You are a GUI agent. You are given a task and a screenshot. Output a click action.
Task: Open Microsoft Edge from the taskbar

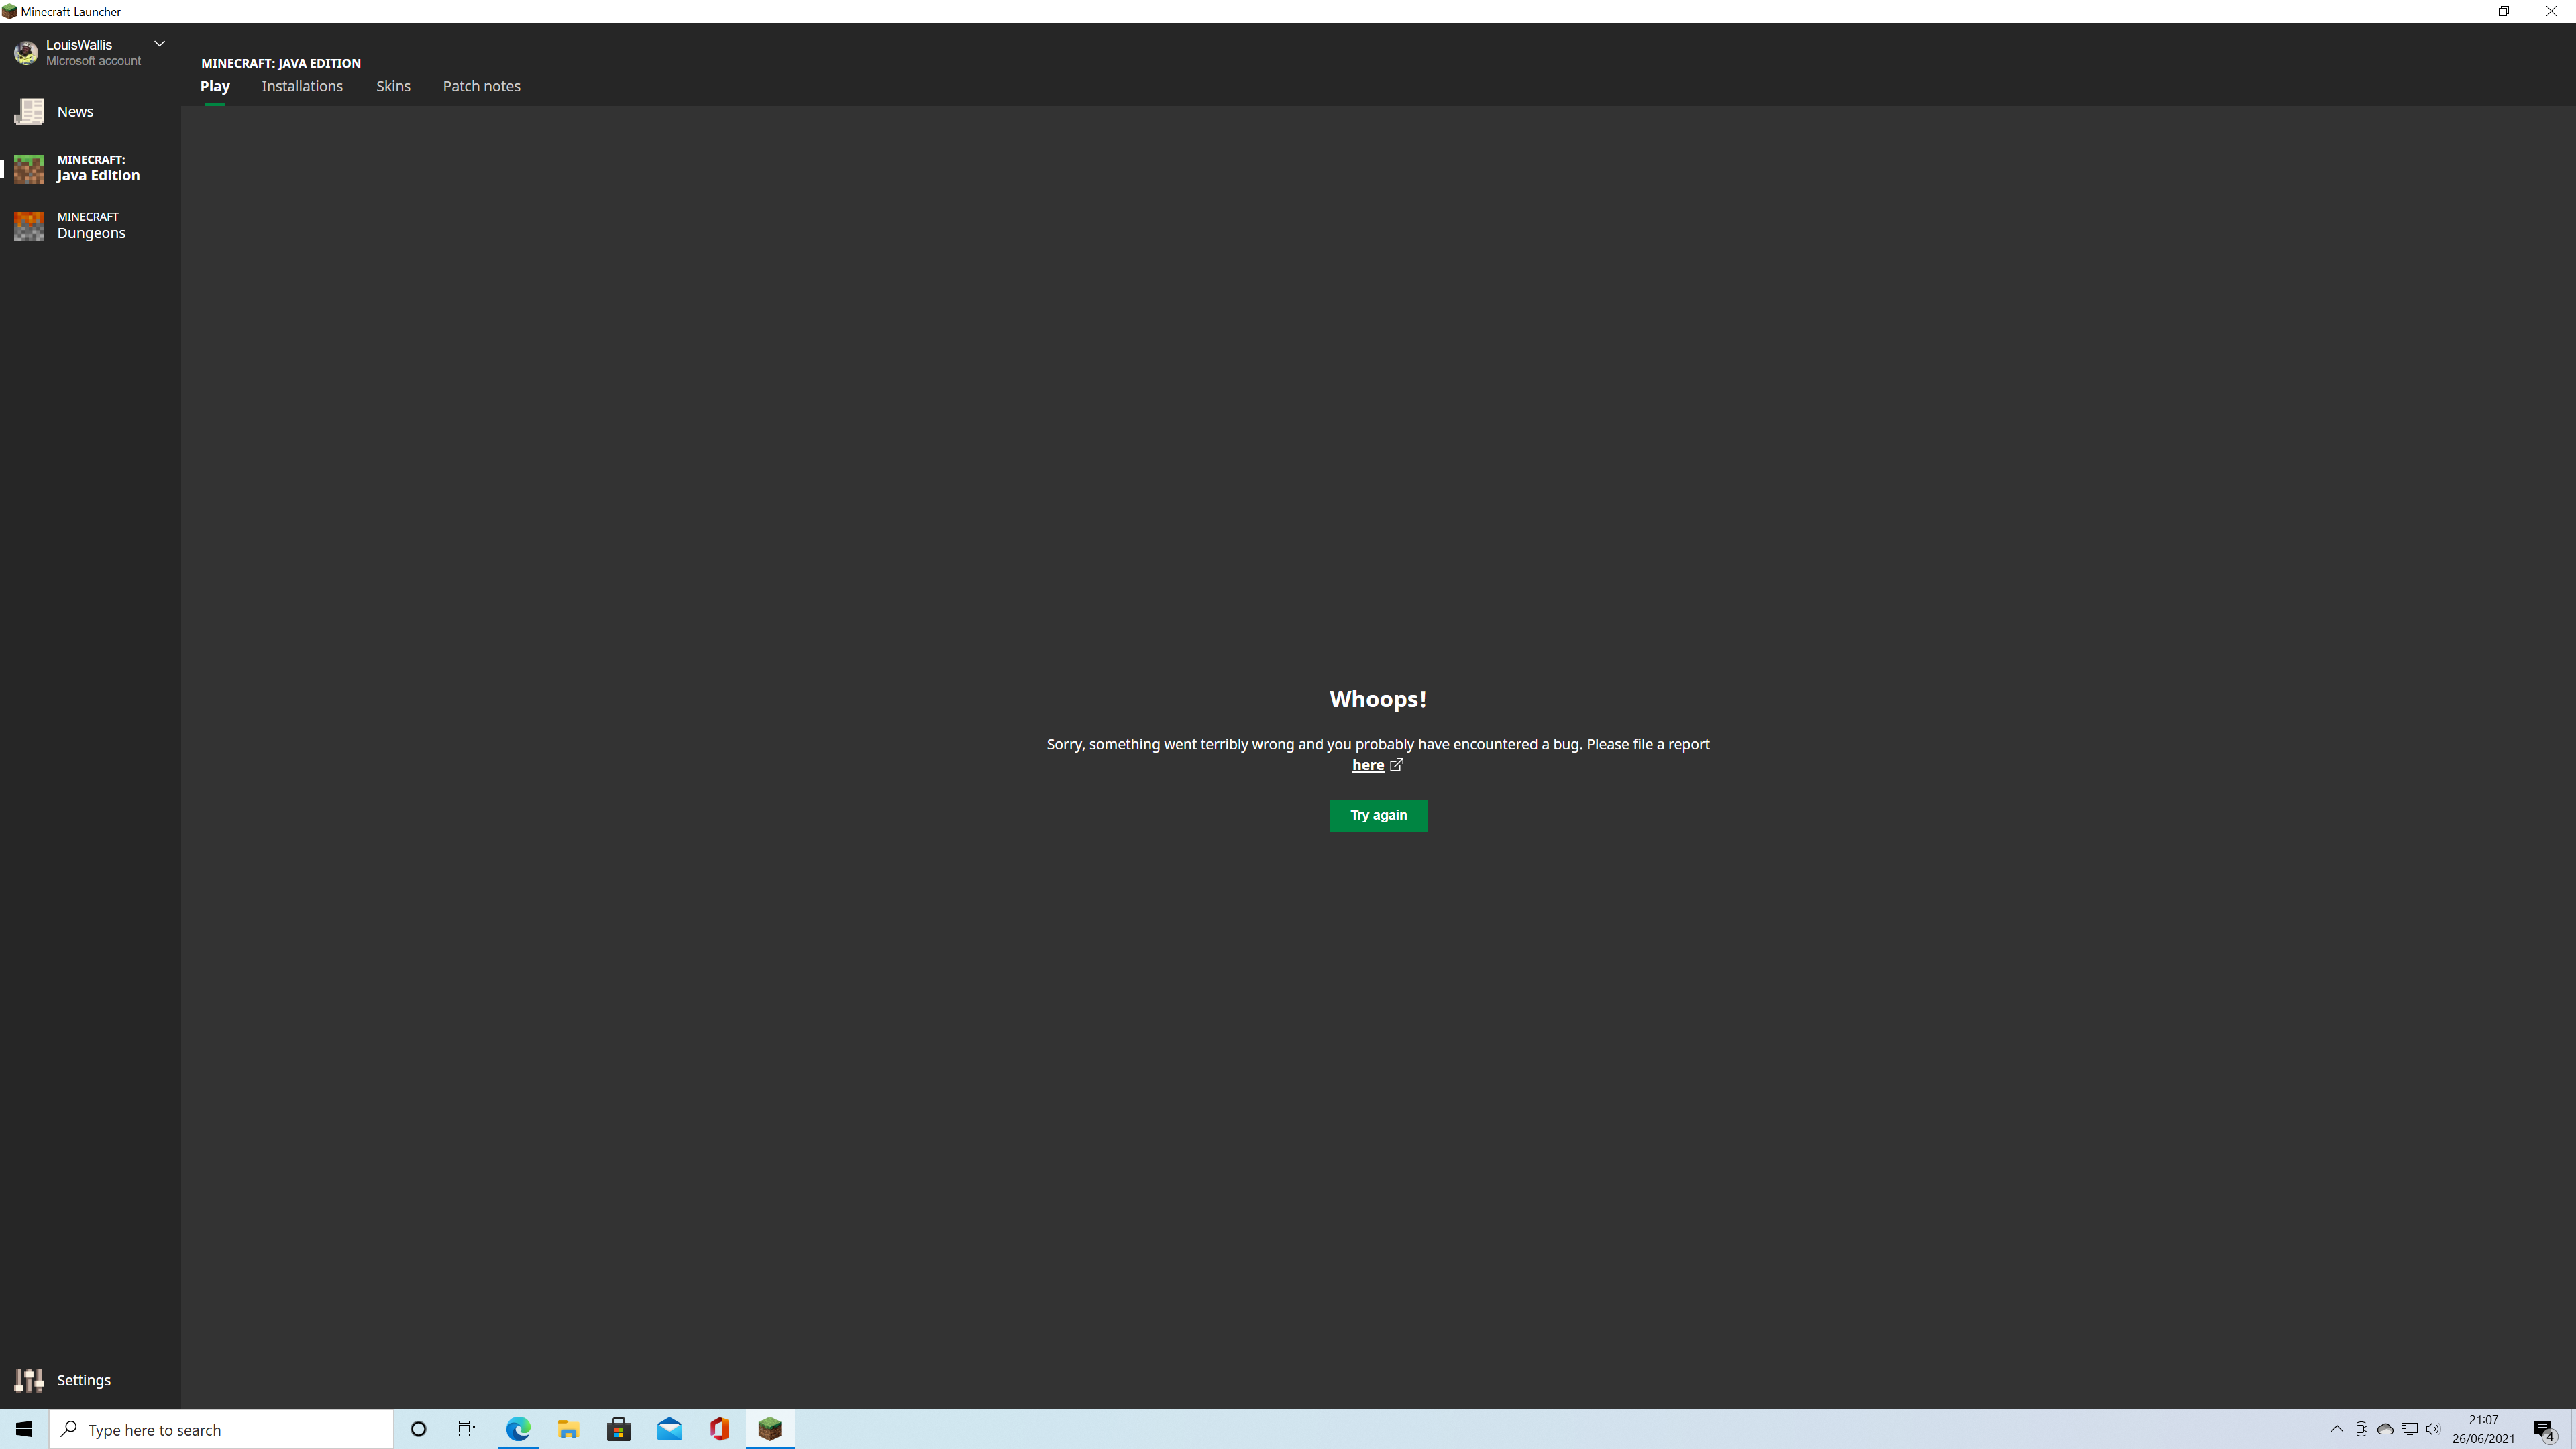(518, 1429)
